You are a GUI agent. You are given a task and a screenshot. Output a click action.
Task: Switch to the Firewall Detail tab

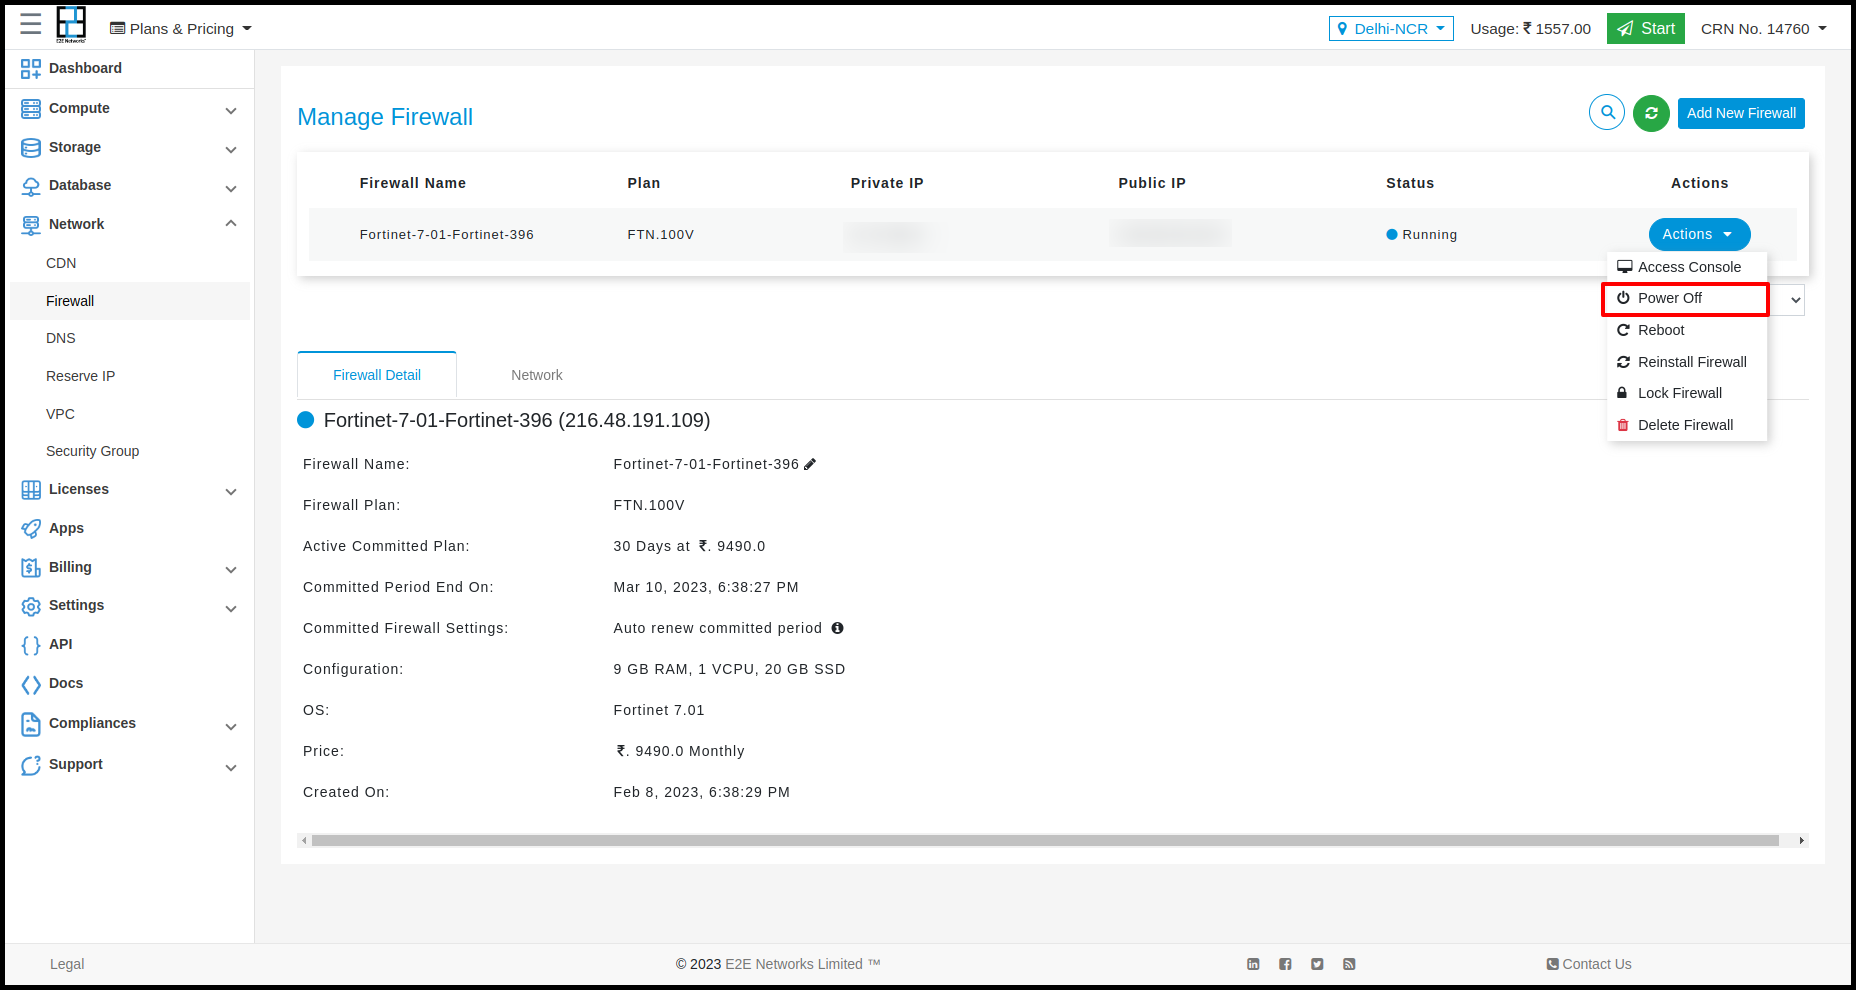point(377,375)
